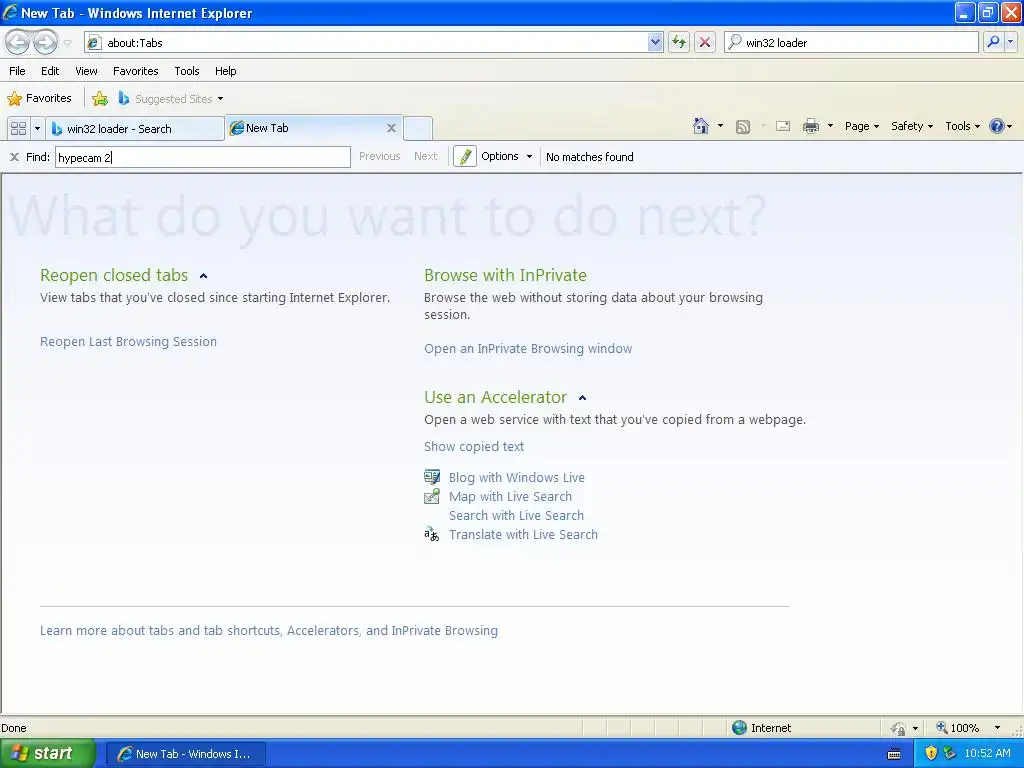Open the Safety command menu
The height and width of the screenshot is (768, 1024).
click(x=912, y=126)
